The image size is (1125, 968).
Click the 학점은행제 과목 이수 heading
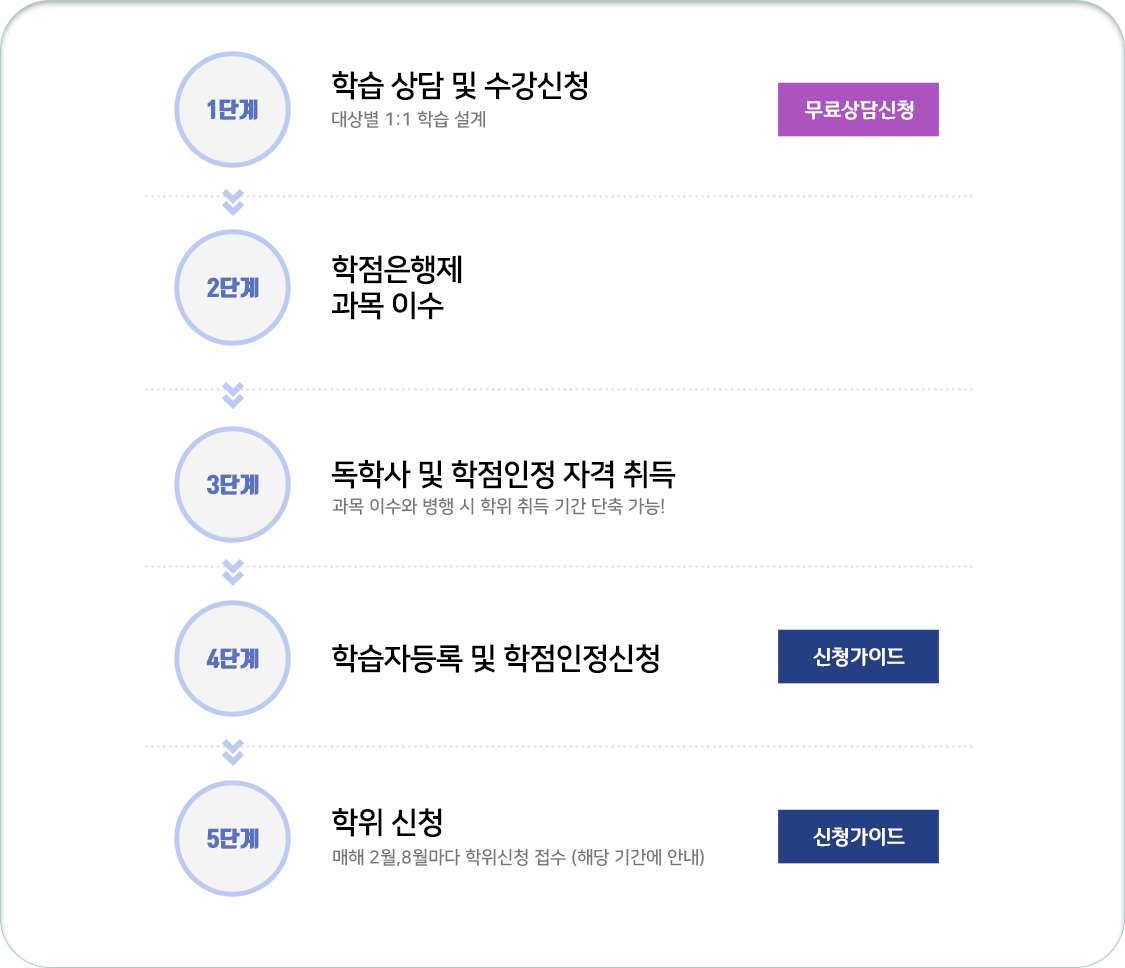397,287
